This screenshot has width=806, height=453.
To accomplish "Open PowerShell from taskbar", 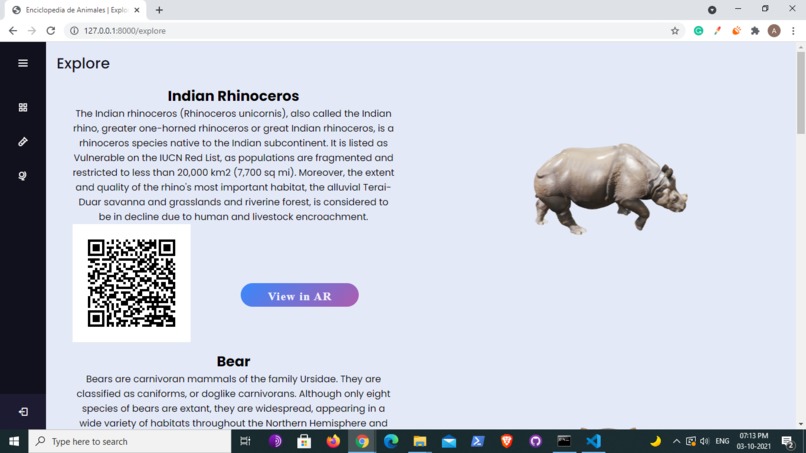I will tap(478, 441).
